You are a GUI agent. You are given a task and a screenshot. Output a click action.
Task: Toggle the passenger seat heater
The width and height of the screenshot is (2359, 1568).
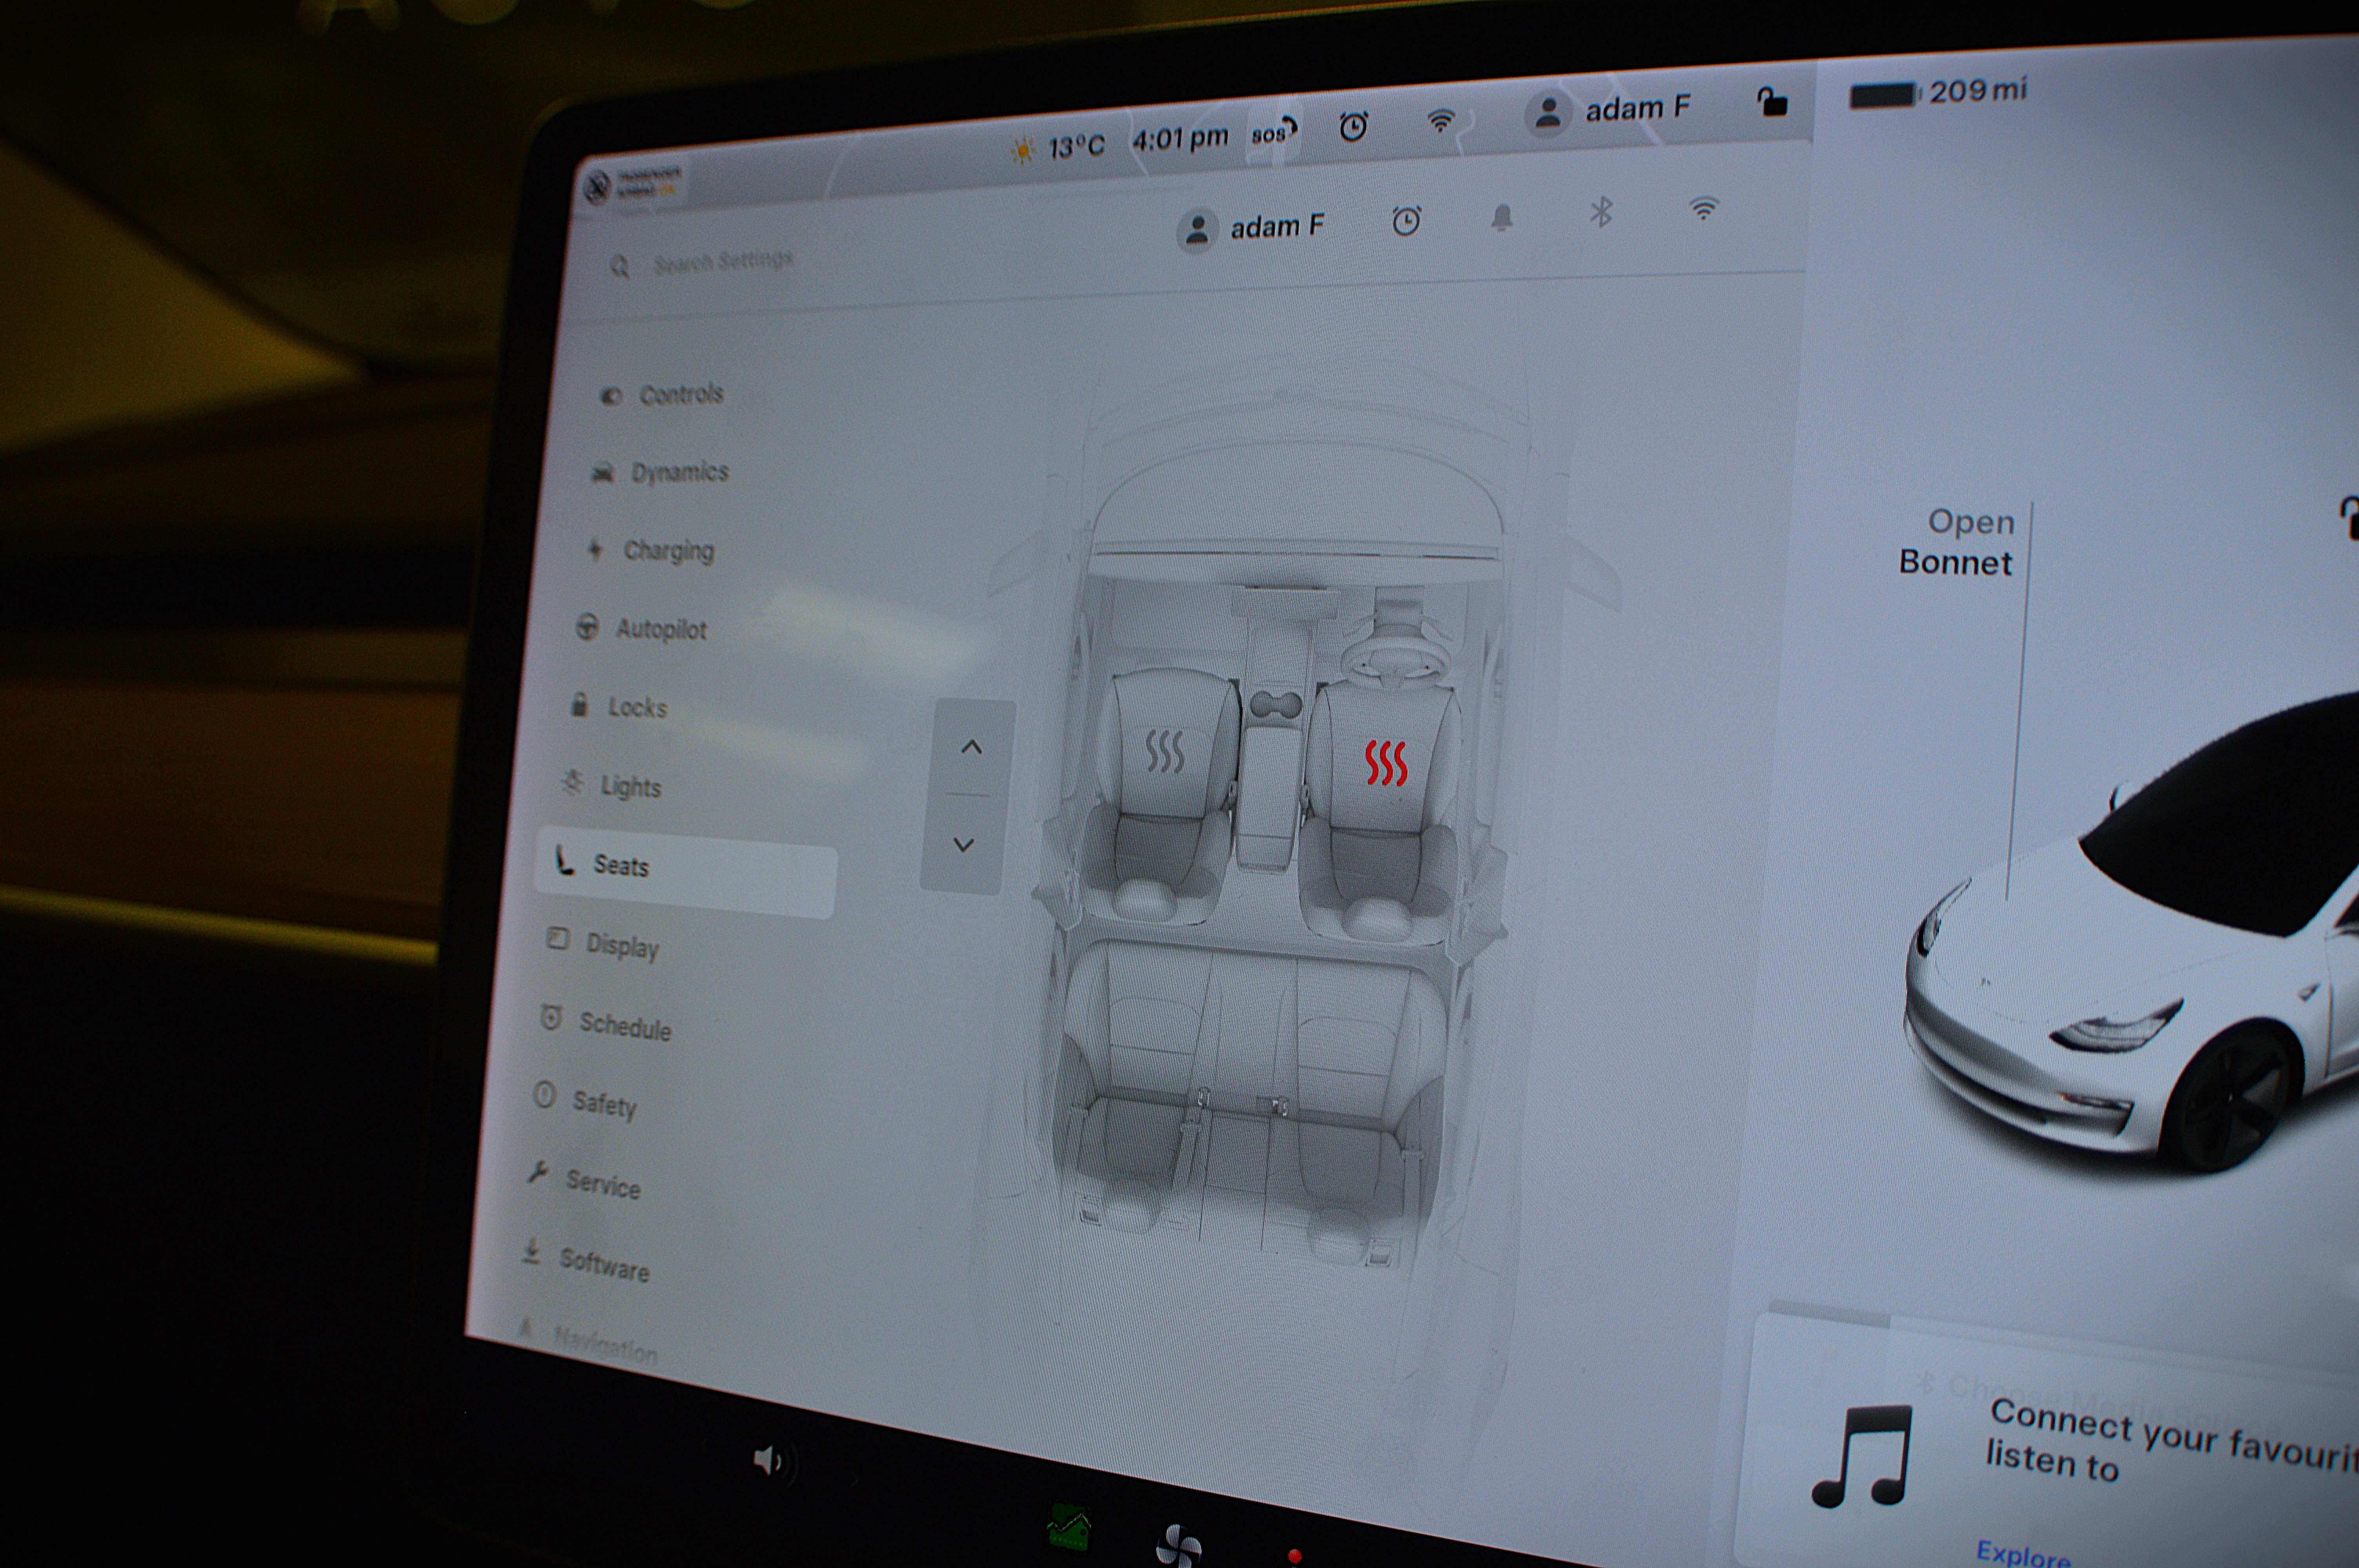(x=1165, y=751)
